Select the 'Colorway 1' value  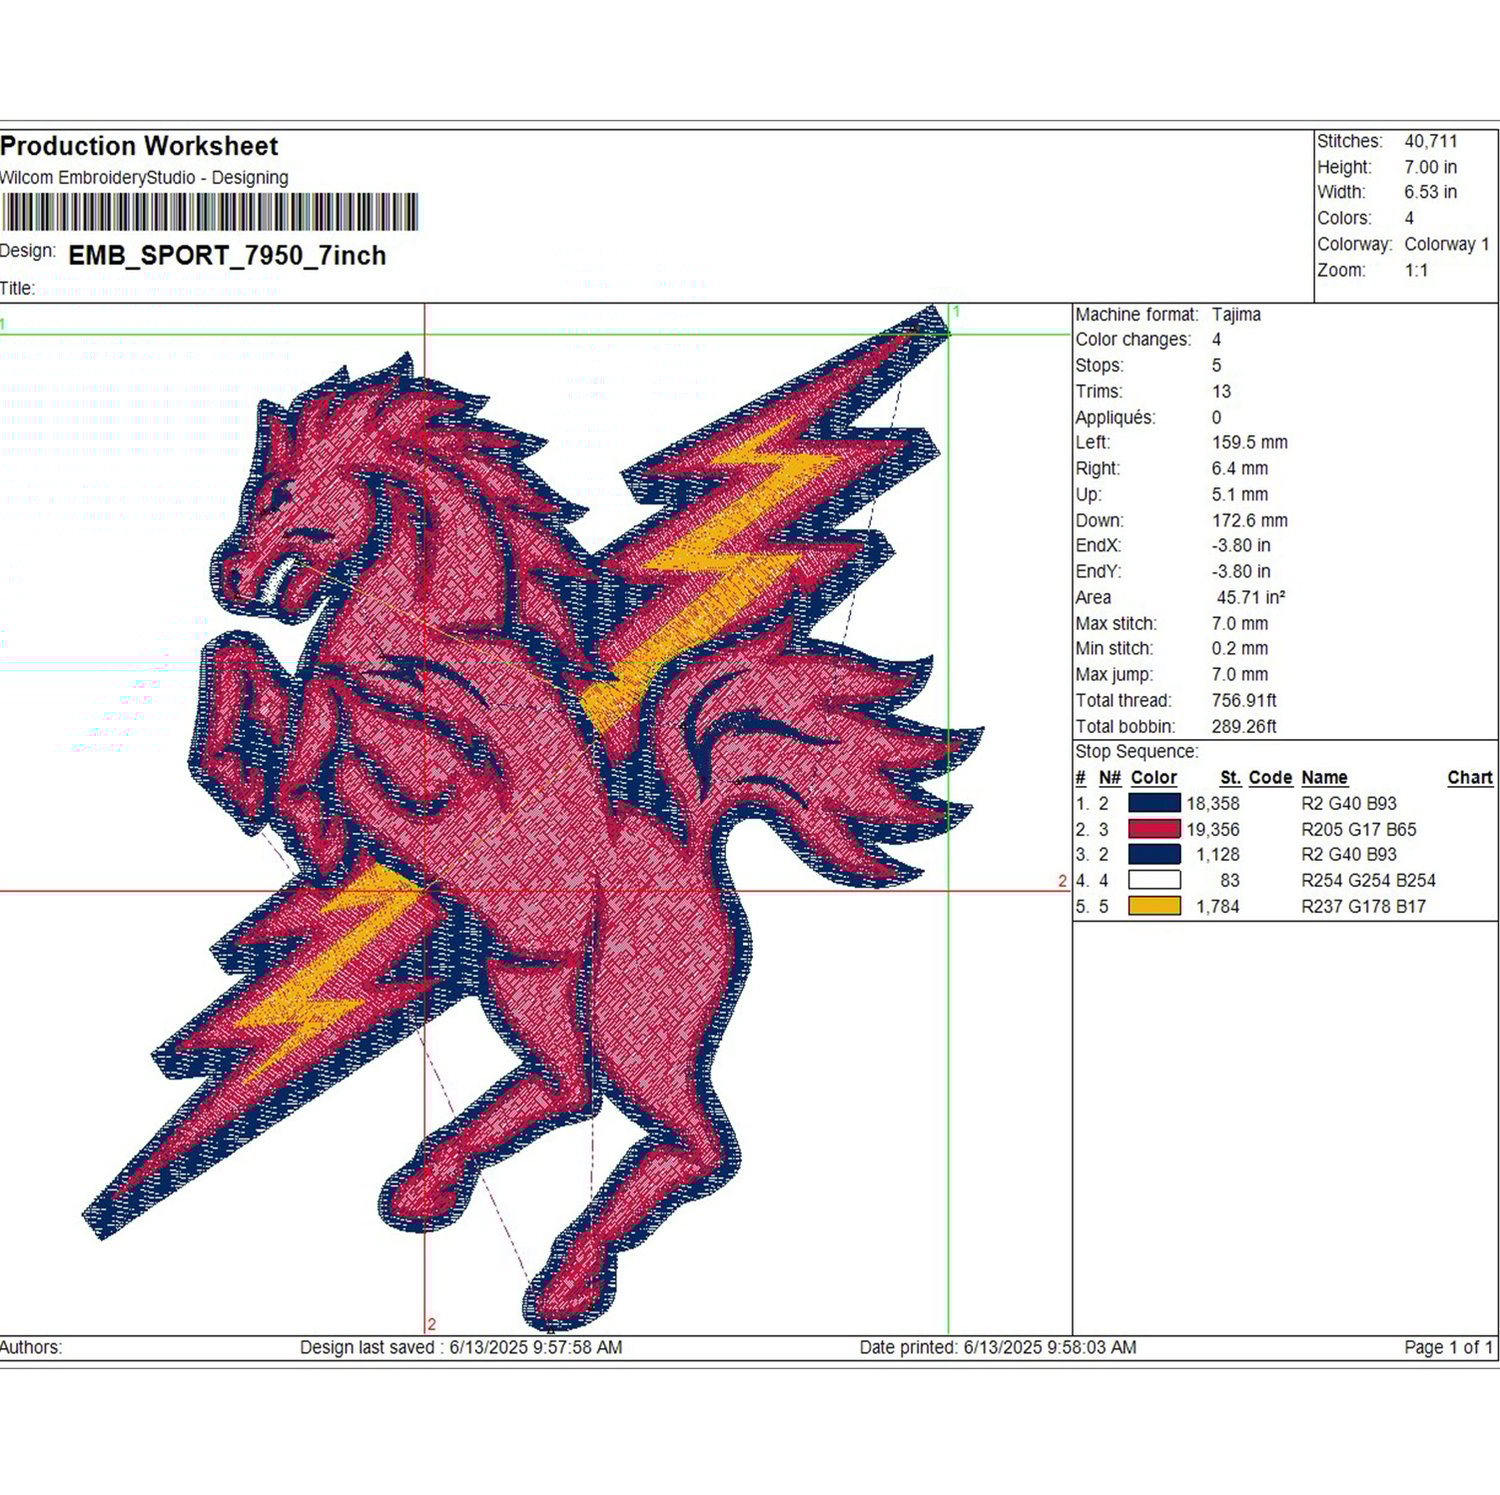coord(1447,244)
